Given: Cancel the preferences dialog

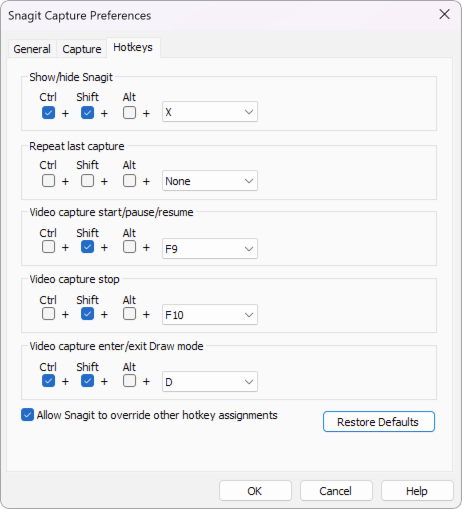Looking at the screenshot, I should click(x=336, y=491).
